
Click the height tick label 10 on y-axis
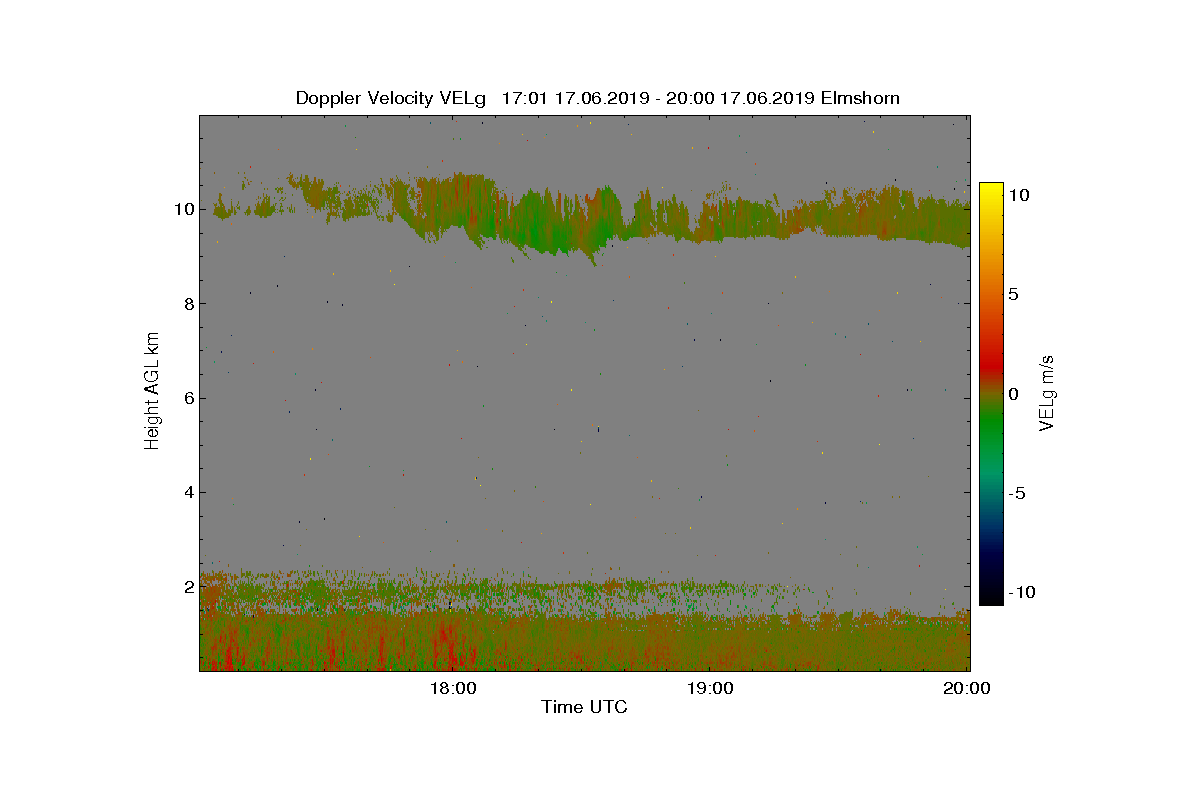pyautogui.click(x=184, y=209)
